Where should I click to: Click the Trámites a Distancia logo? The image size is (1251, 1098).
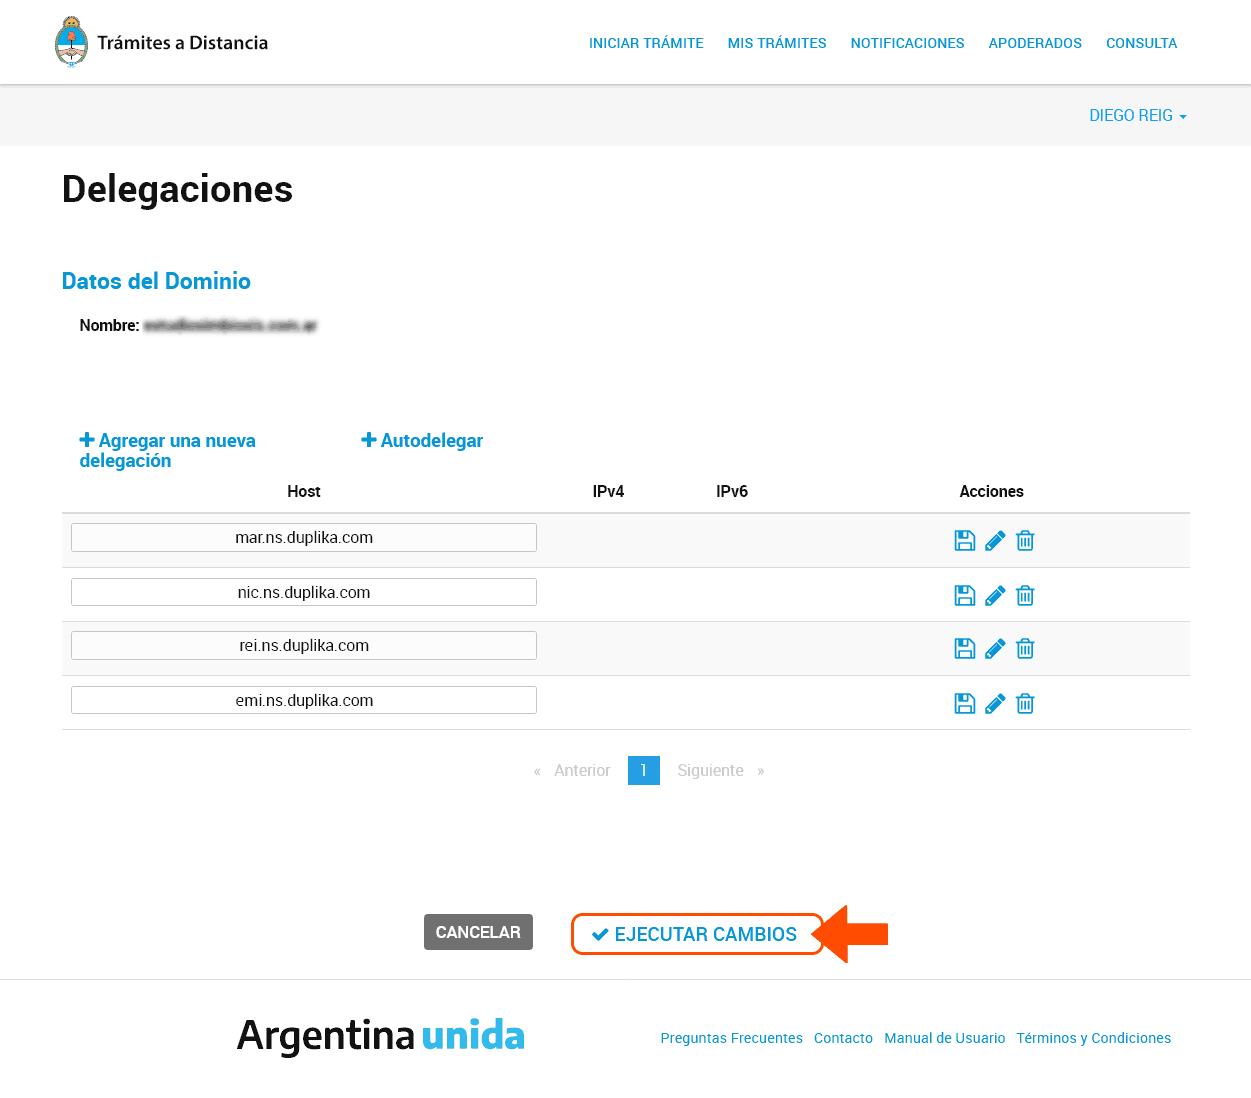tap(160, 42)
